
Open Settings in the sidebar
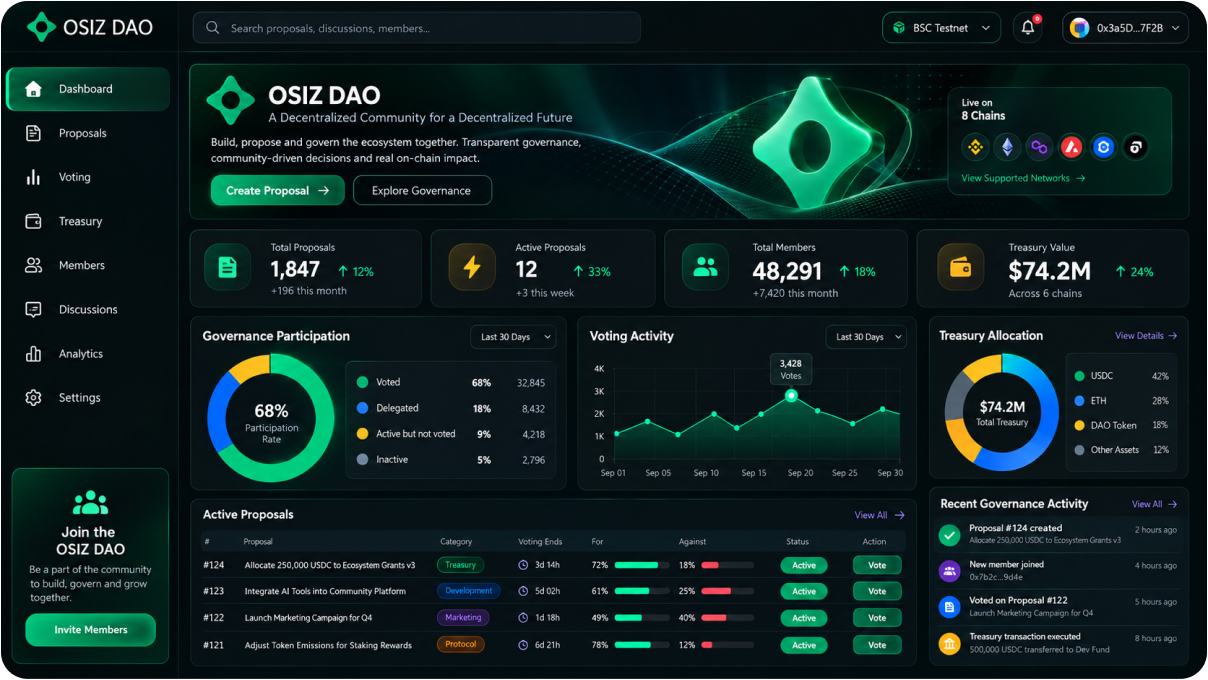pyautogui.click(x=88, y=397)
